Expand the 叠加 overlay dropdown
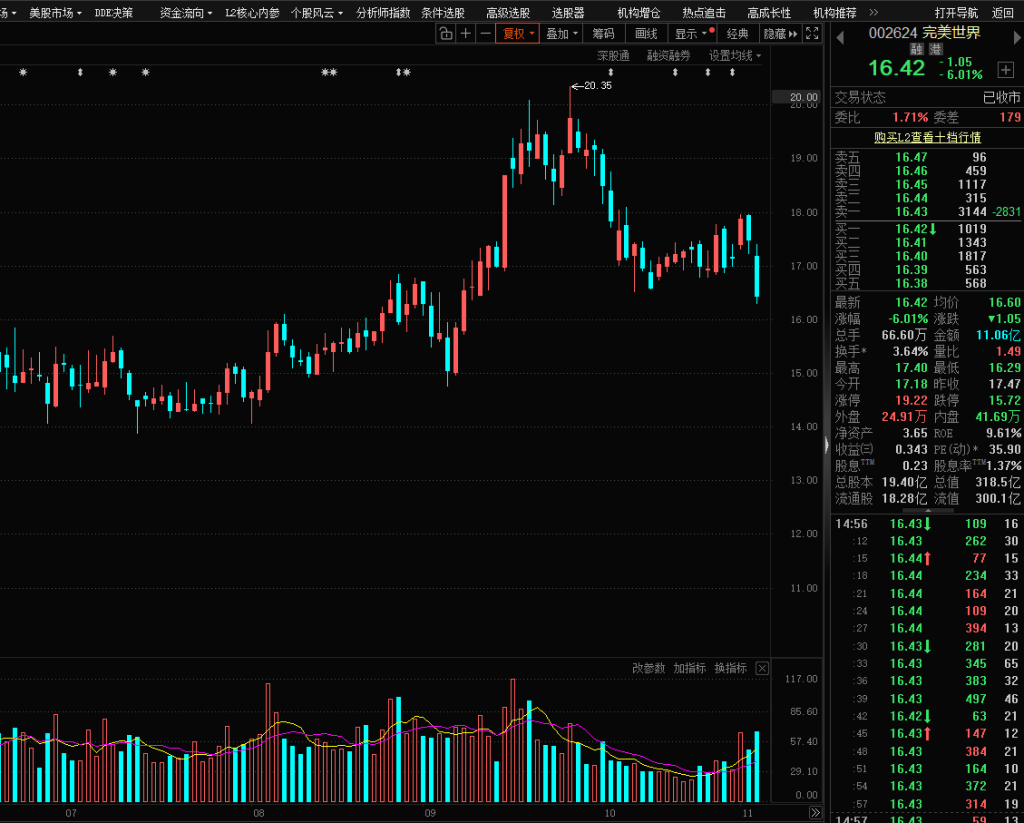This screenshot has width=1024, height=823. point(562,34)
